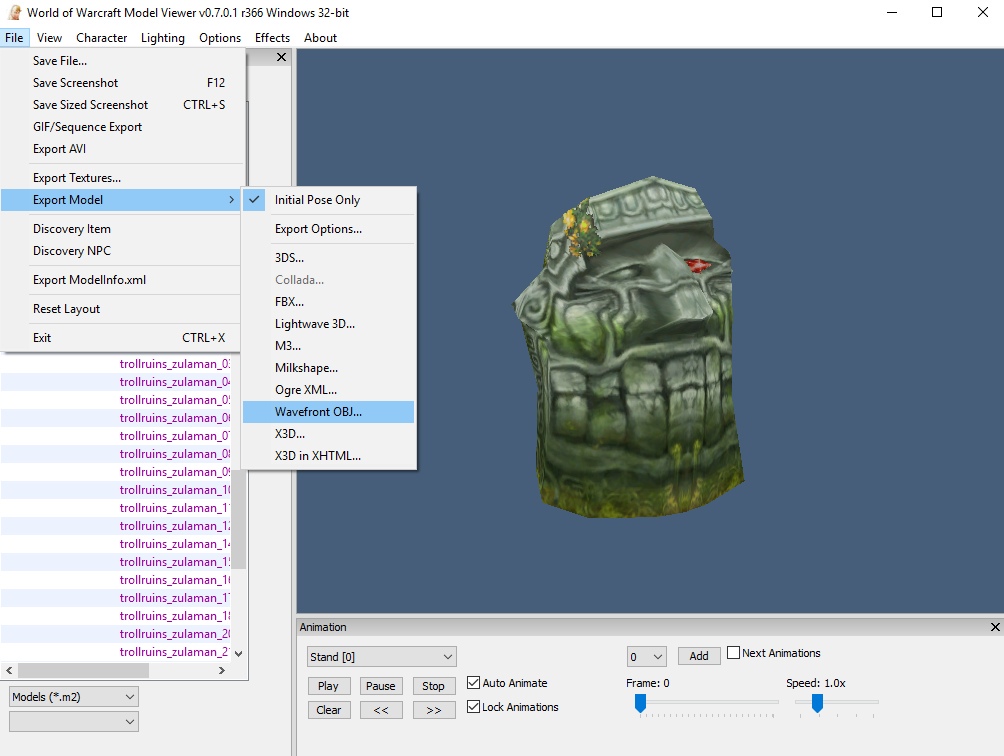Open the animation number dropdown showing 0
Screen dimensions: 1004x756
click(647, 657)
